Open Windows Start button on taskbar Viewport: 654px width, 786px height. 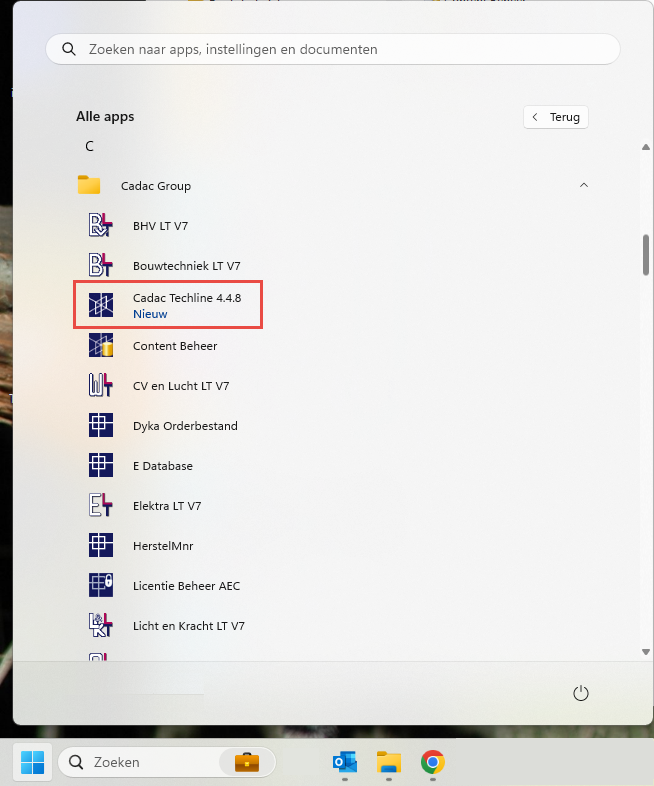click(33, 762)
